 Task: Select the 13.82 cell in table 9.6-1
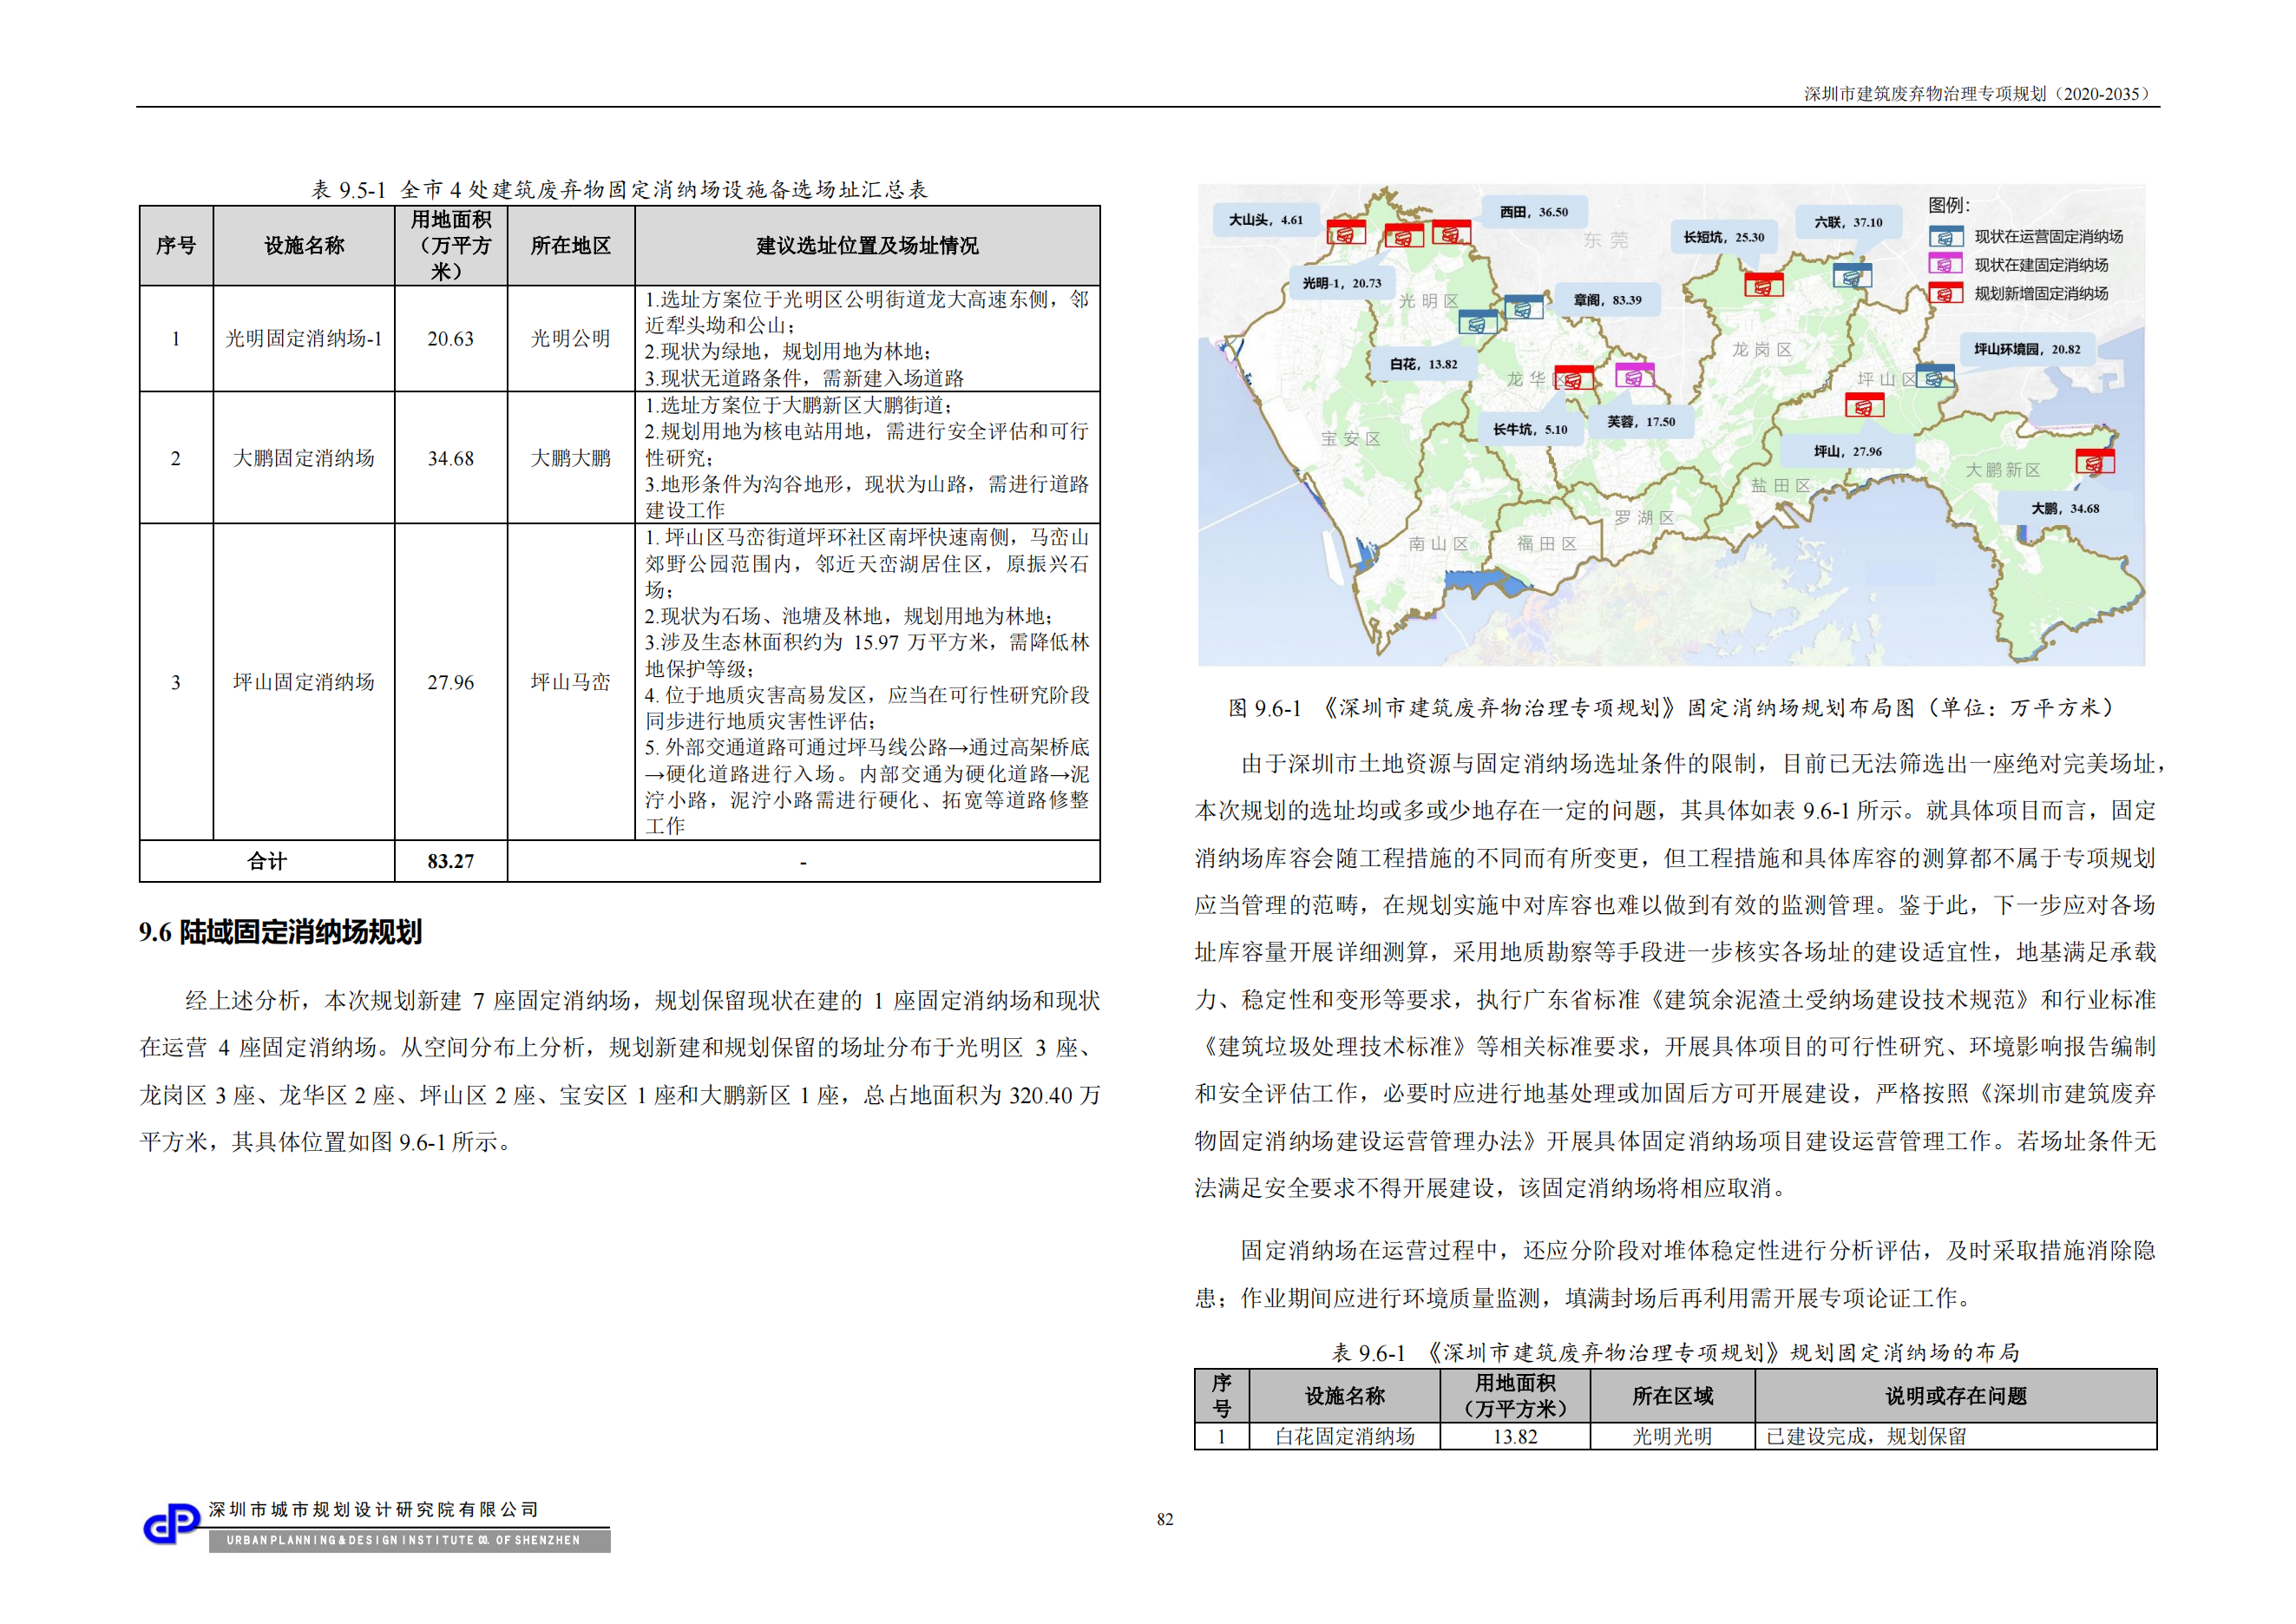pyautogui.click(x=1515, y=1436)
